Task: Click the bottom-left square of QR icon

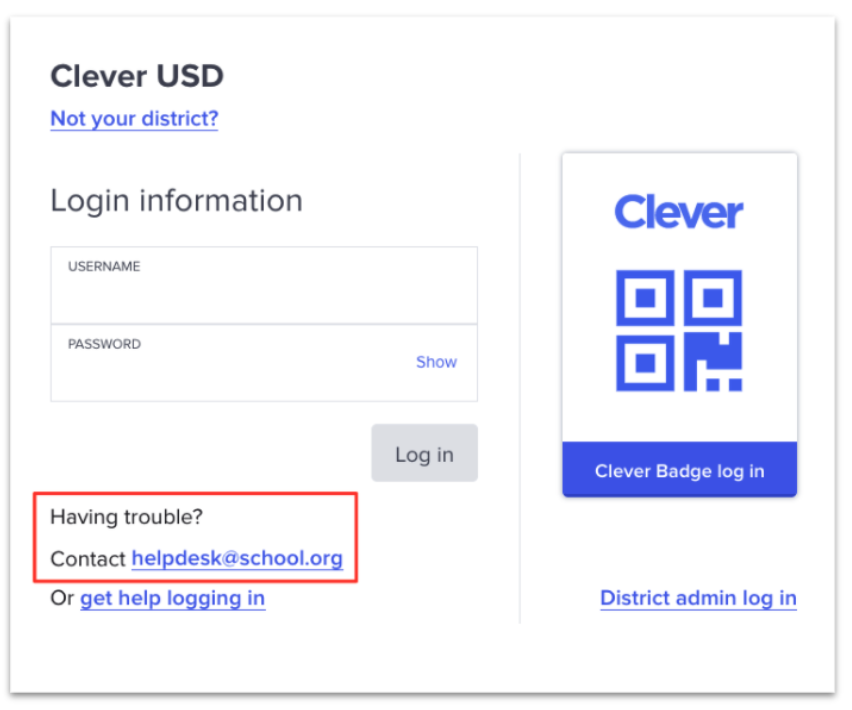Action: tap(645, 363)
